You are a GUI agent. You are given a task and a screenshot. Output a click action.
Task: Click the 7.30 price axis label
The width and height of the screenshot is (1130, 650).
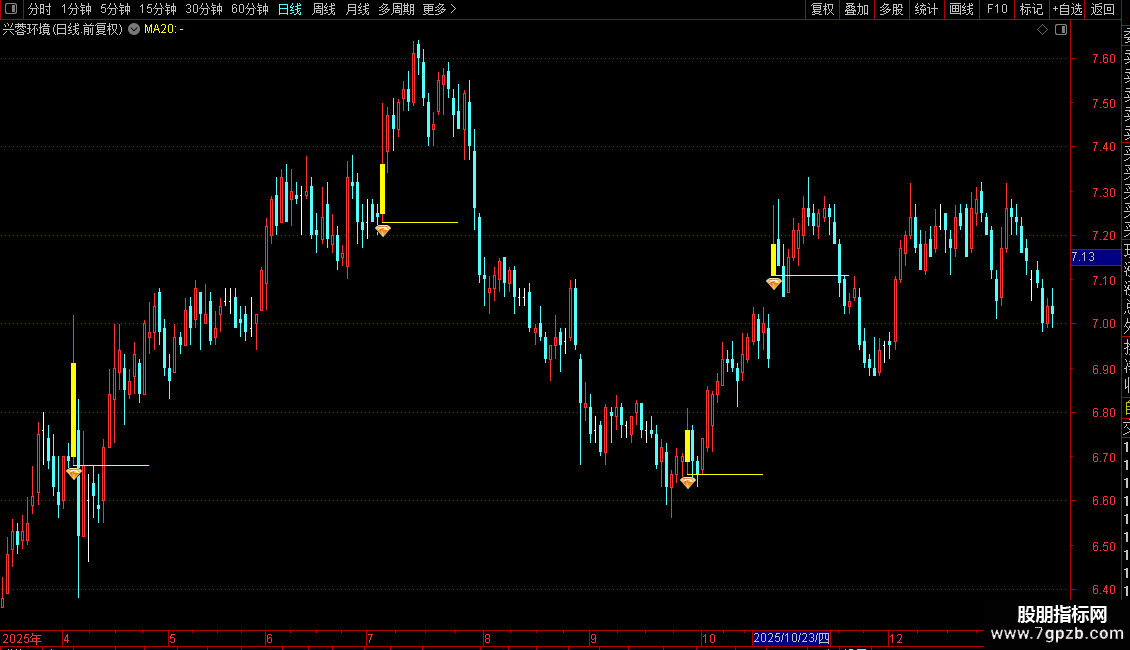1103,193
